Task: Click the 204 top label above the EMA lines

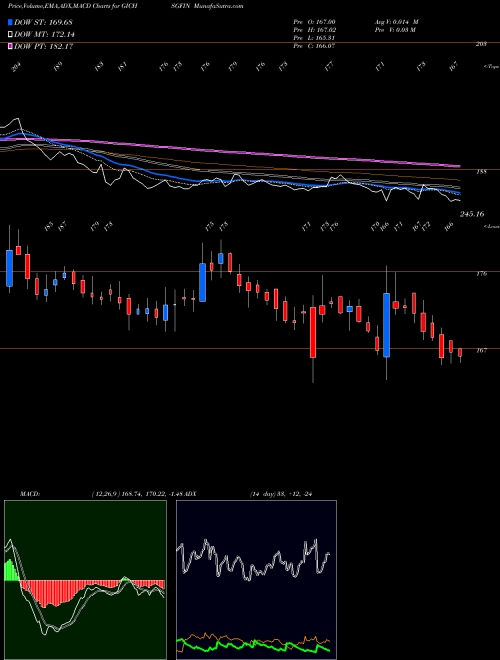Action: pos(16,67)
